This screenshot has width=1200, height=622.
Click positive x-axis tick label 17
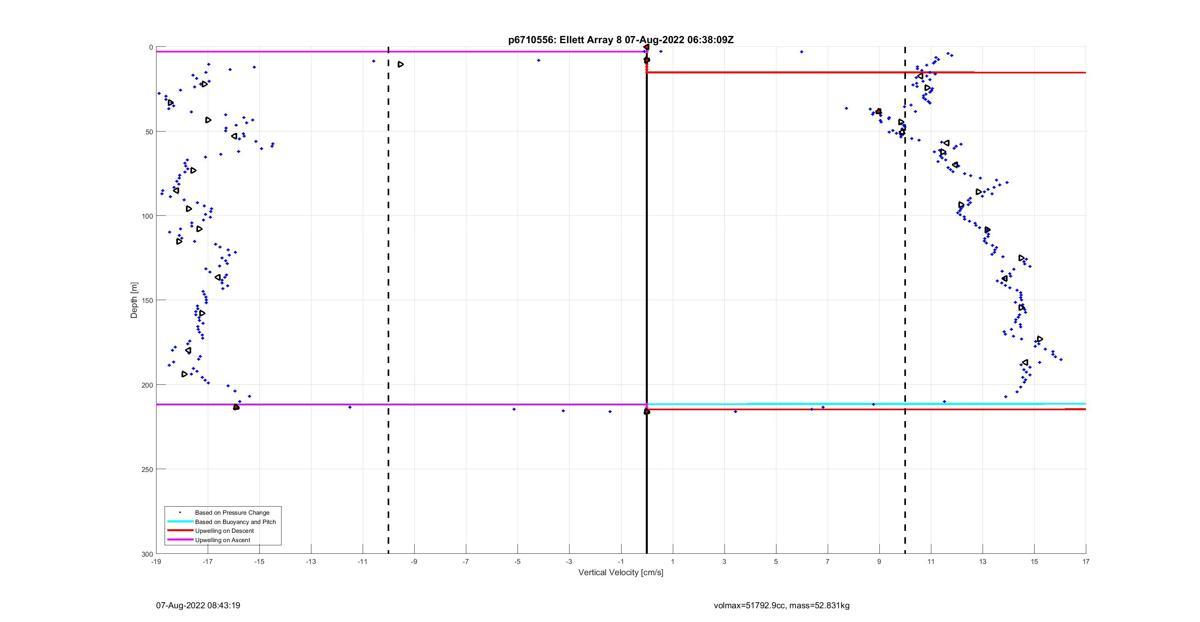(1086, 562)
